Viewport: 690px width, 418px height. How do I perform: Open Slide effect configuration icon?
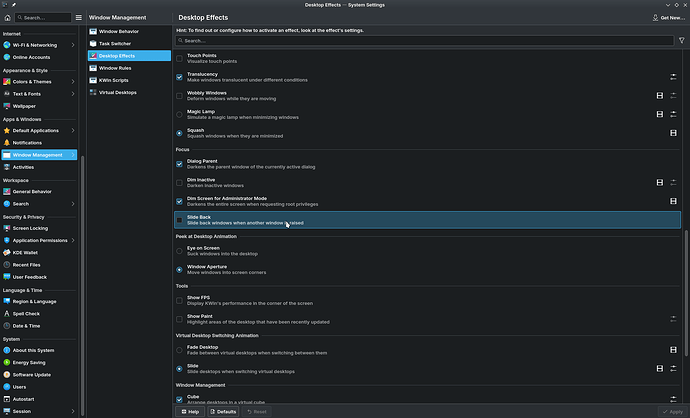673,369
